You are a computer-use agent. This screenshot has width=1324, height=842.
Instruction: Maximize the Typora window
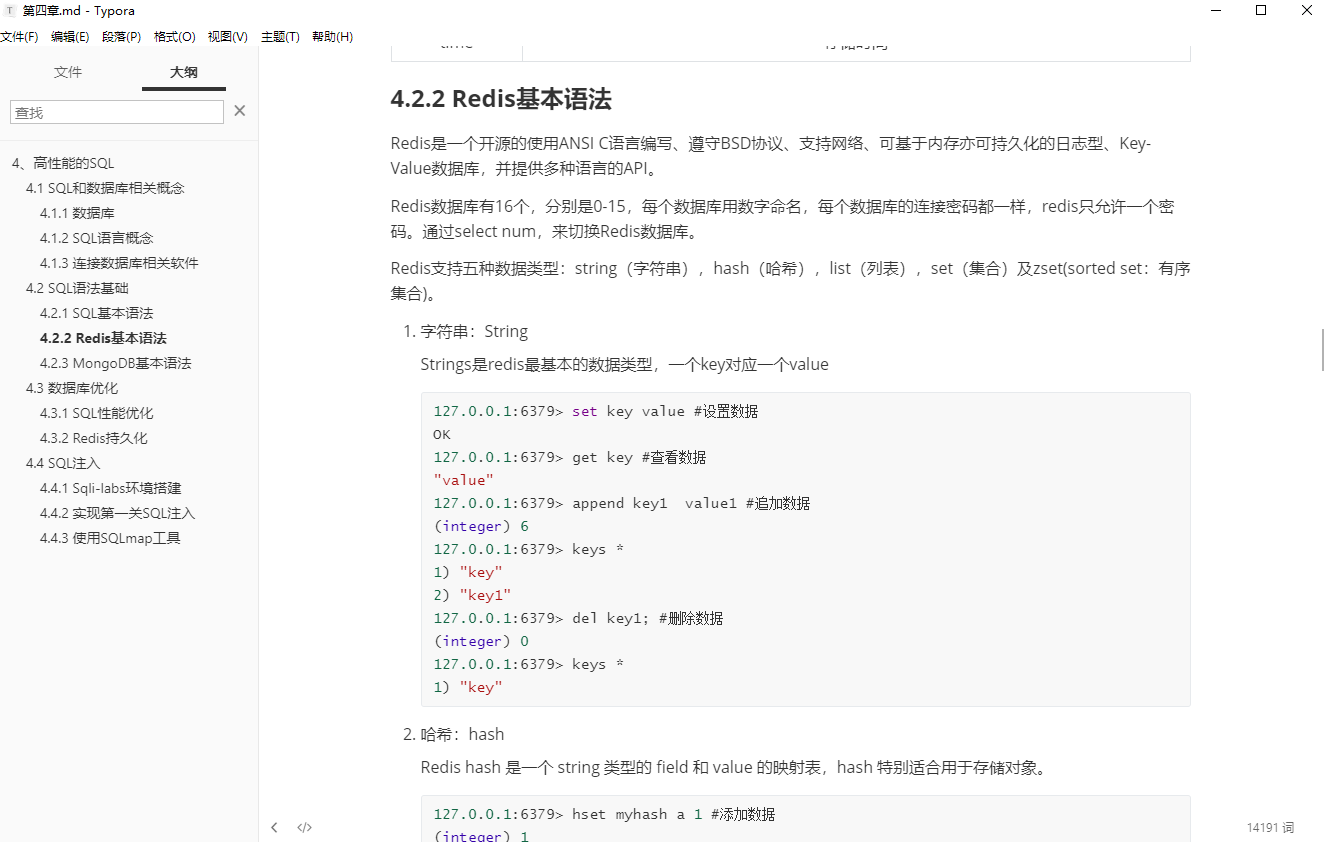tap(1261, 11)
